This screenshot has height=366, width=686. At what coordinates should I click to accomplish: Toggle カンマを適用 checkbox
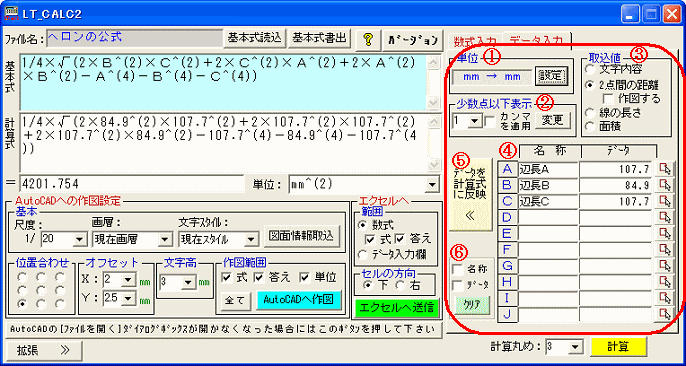tap(490, 122)
